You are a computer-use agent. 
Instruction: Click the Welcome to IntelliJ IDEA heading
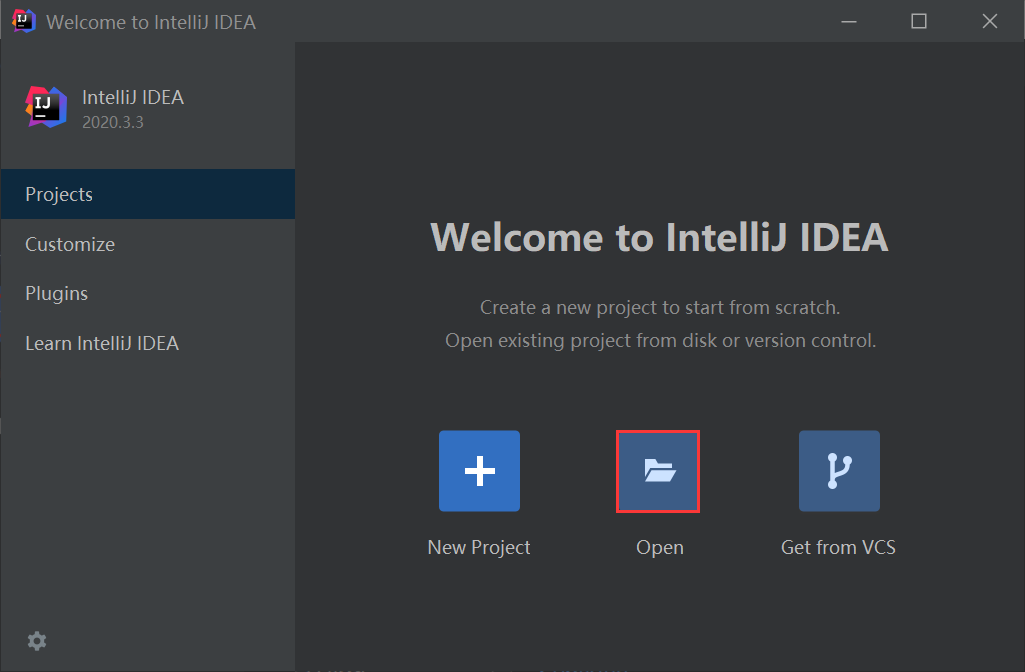pos(659,238)
